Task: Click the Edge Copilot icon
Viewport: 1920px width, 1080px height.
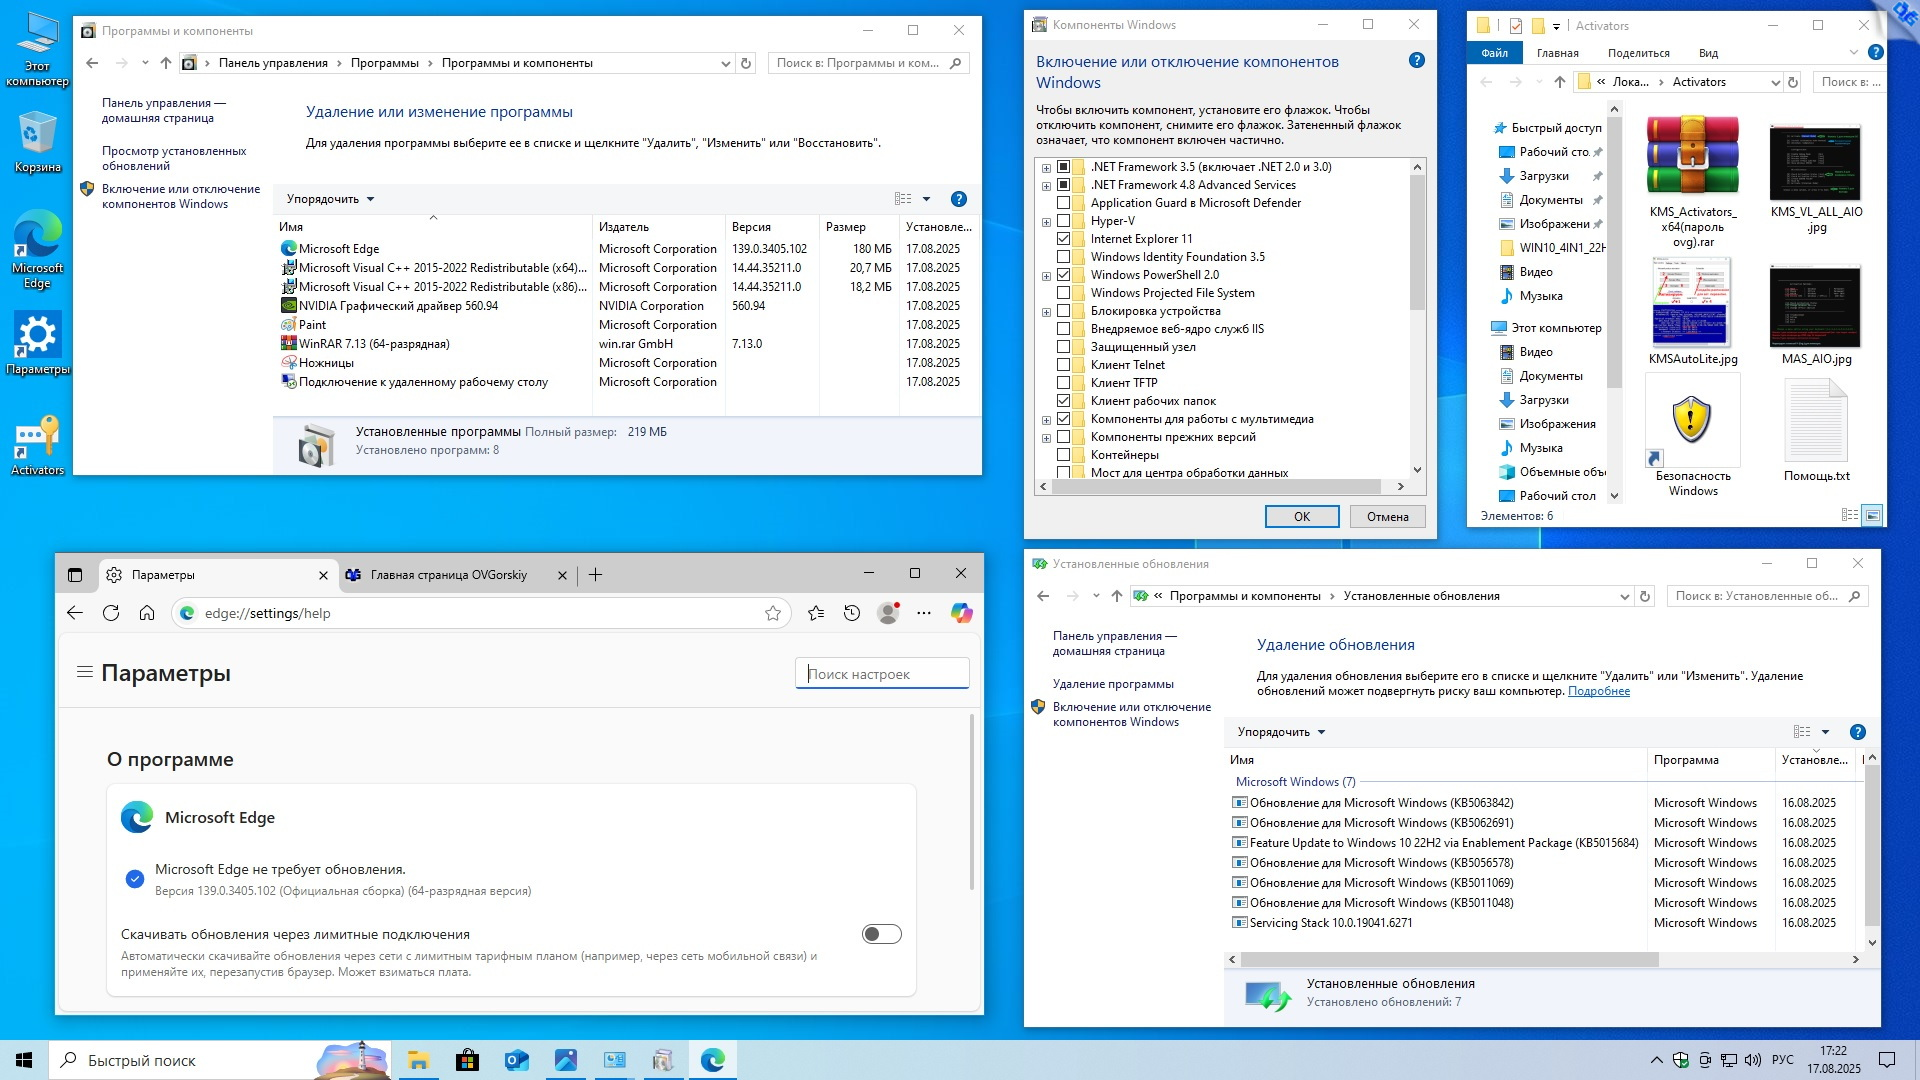Action: [x=961, y=613]
